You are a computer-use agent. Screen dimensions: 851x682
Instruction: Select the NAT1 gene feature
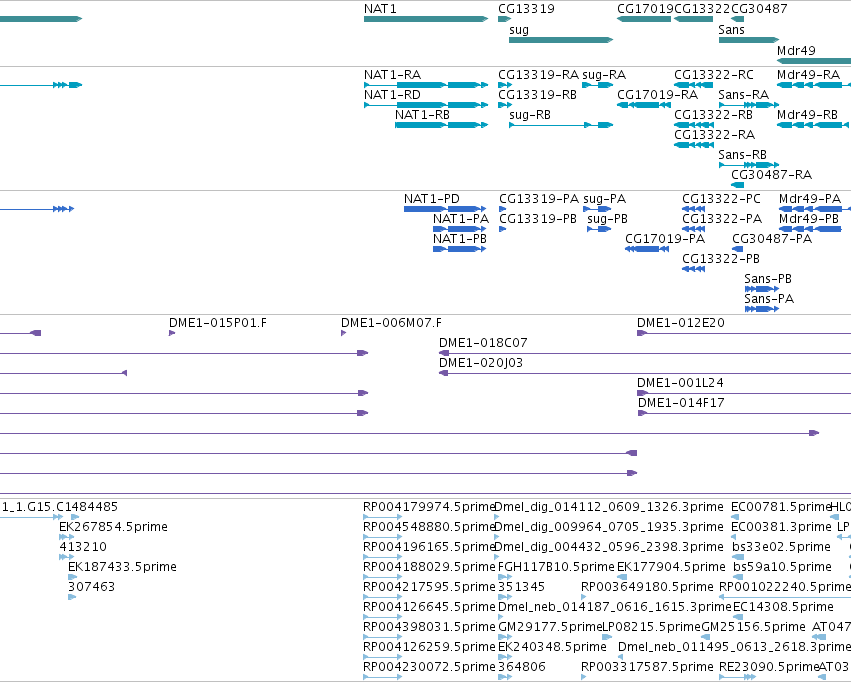tap(426, 19)
